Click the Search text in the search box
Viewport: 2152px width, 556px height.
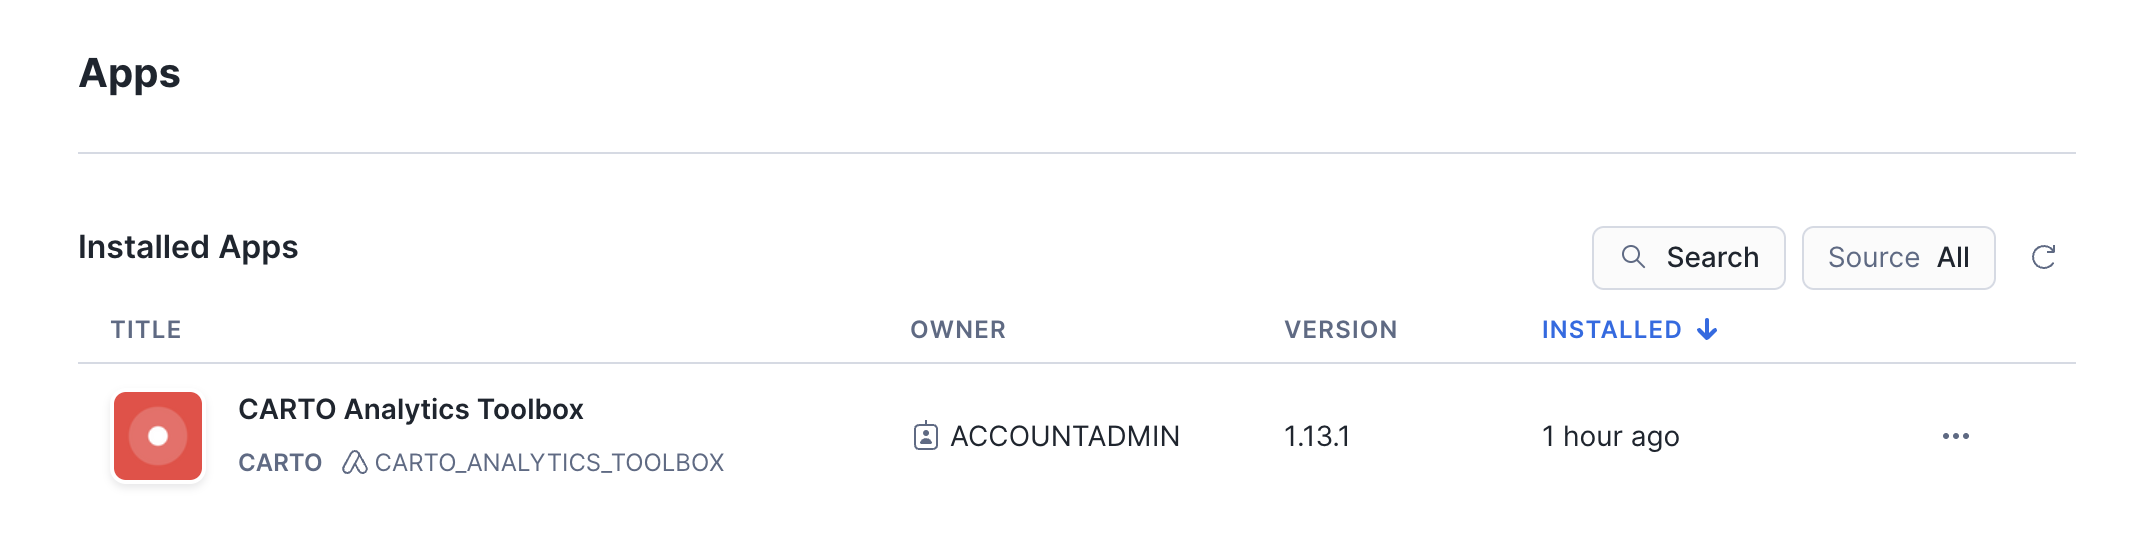click(x=1712, y=258)
